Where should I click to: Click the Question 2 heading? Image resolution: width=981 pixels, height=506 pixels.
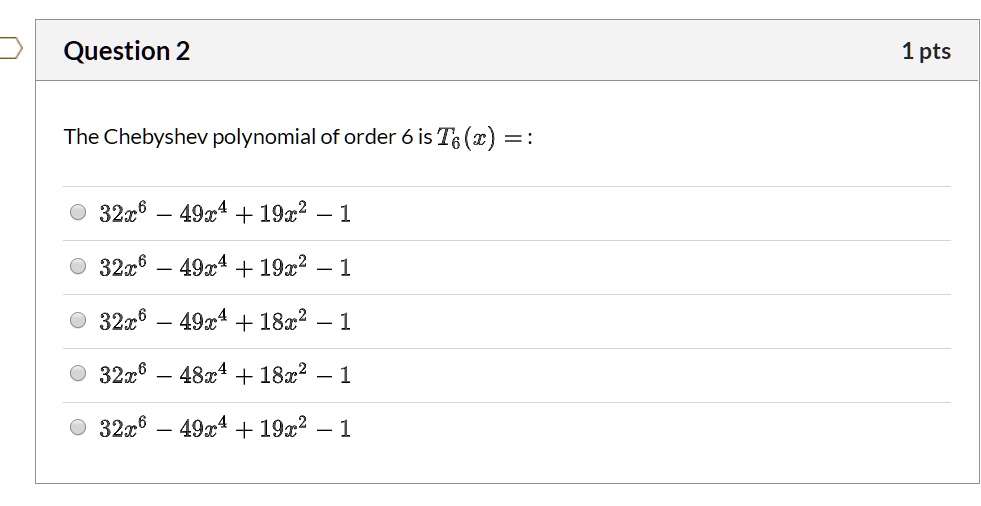(126, 51)
